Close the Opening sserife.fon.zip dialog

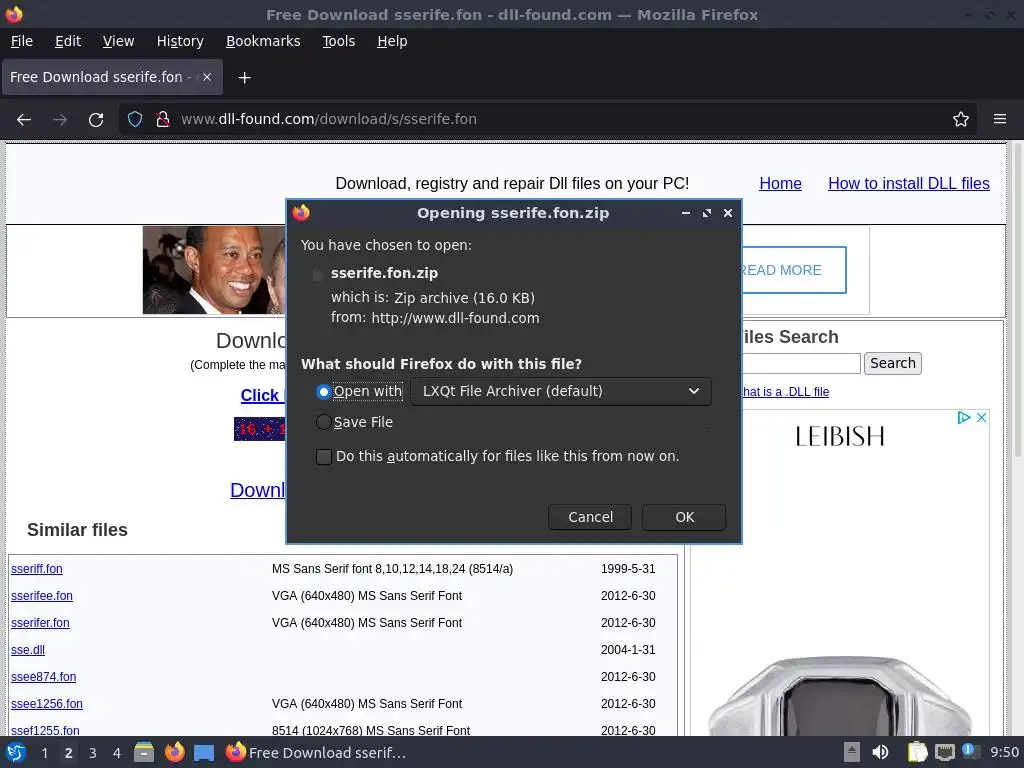[728, 213]
